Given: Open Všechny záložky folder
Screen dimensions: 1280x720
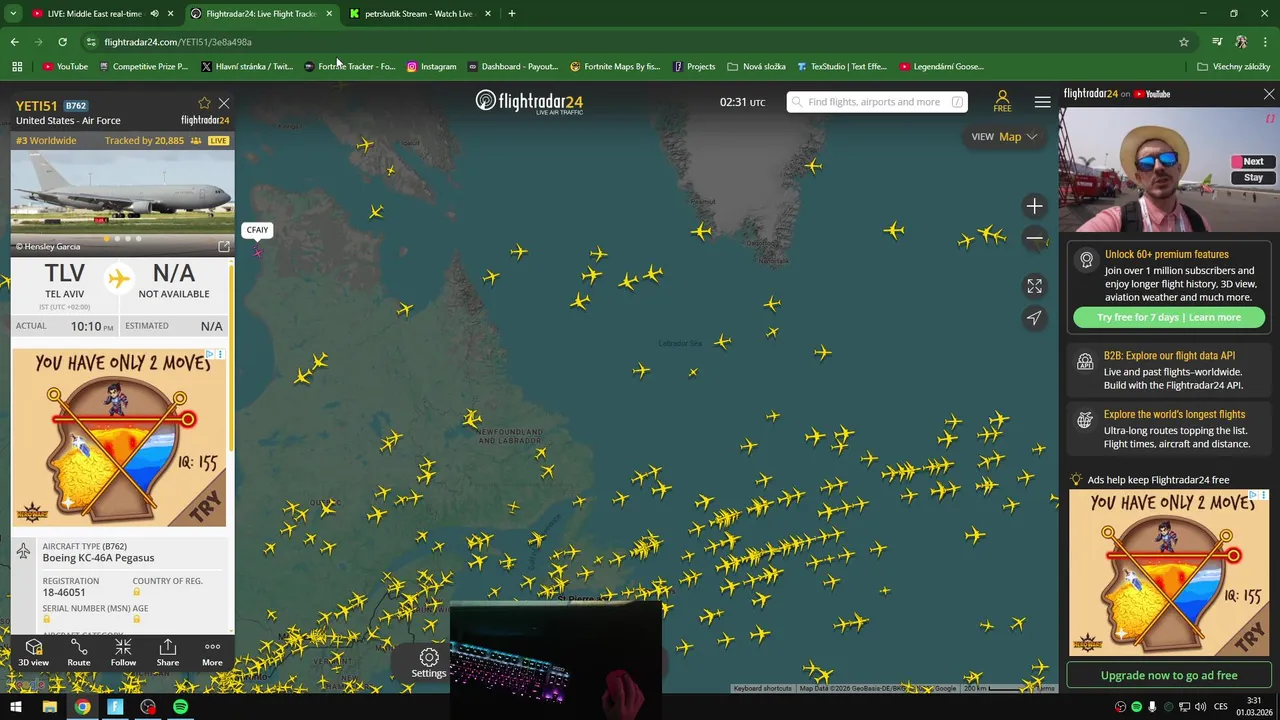Looking at the screenshot, I should [1233, 67].
